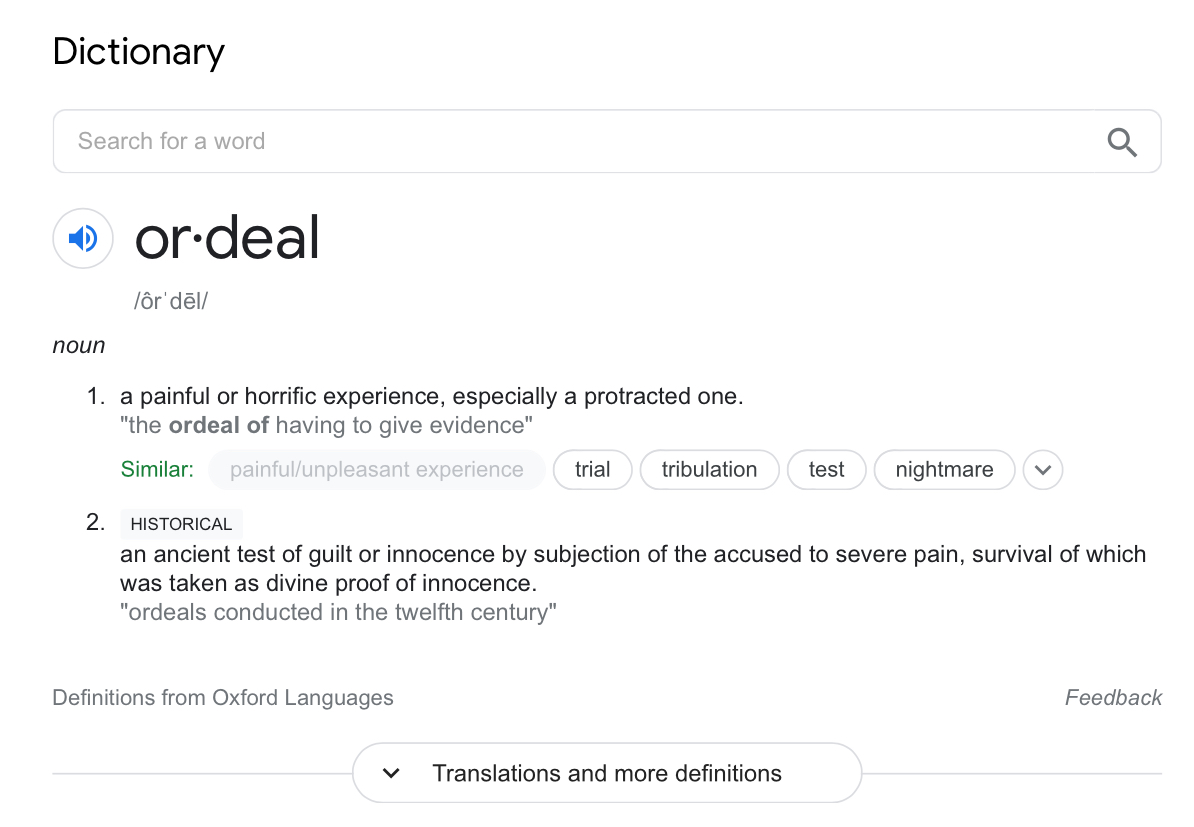Screen dimensions: 1194x827
Task: Open the Feedback link
Action: point(1113,698)
